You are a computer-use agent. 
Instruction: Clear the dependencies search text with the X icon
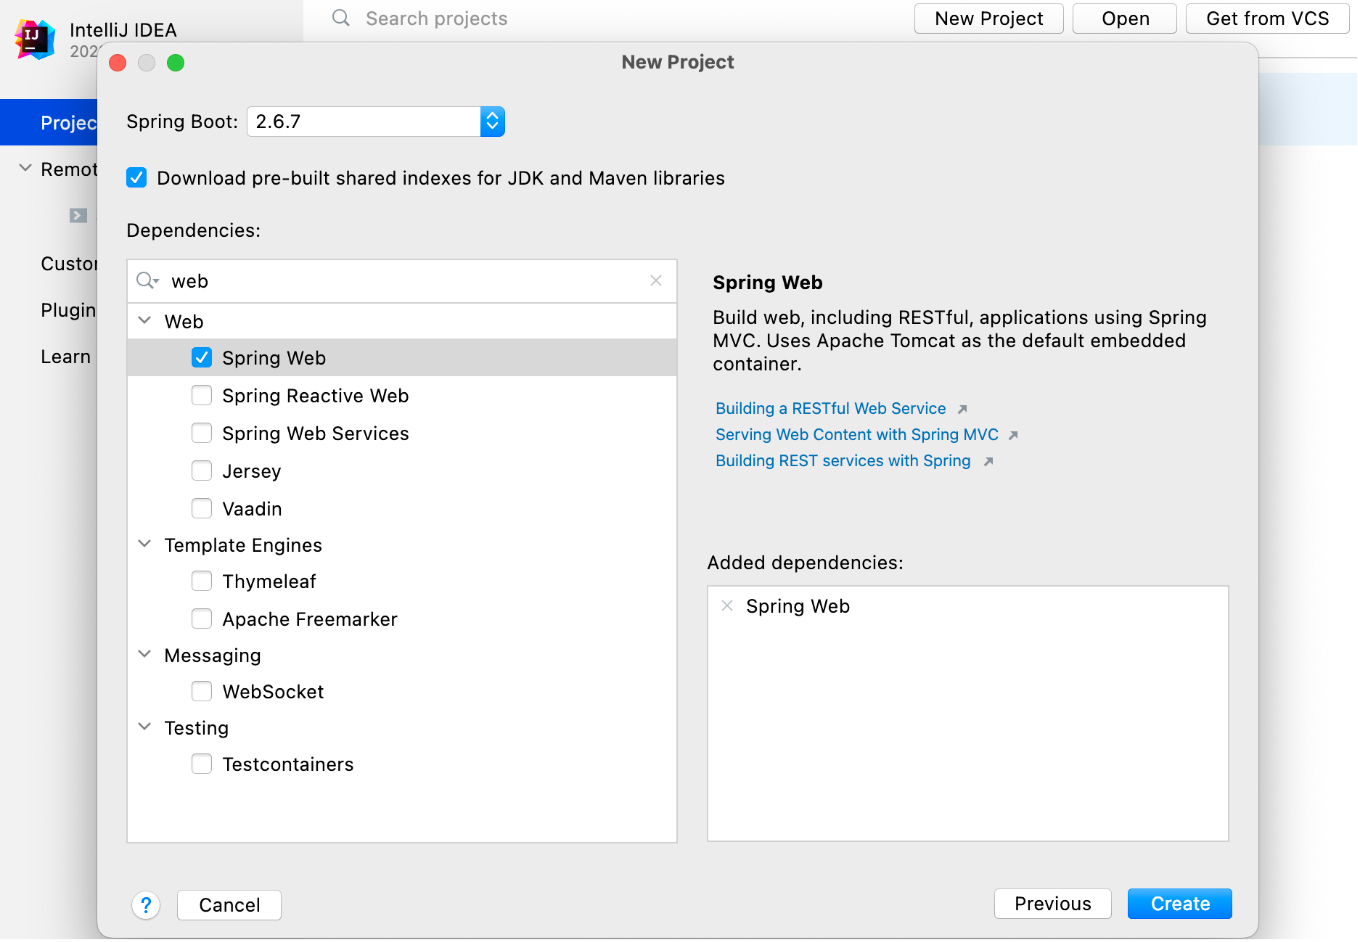click(656, 281)
